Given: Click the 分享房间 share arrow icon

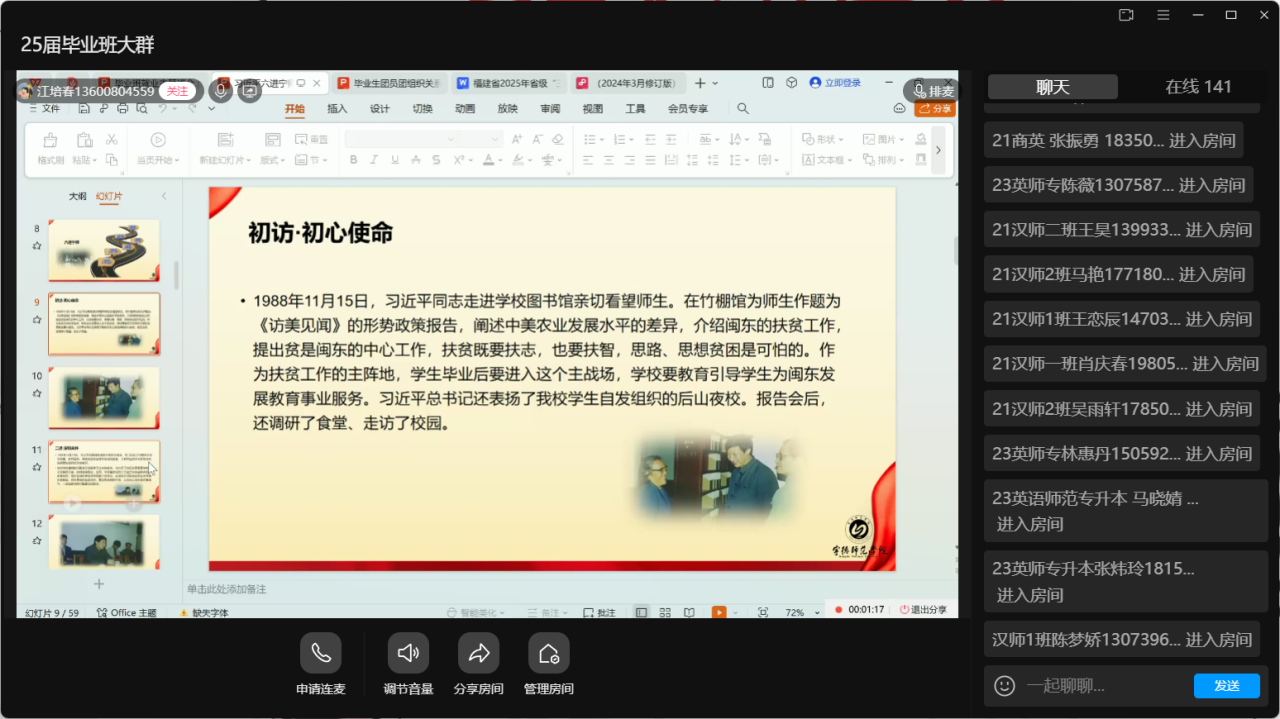Looking at the screenshot, I should pos(478,654).
